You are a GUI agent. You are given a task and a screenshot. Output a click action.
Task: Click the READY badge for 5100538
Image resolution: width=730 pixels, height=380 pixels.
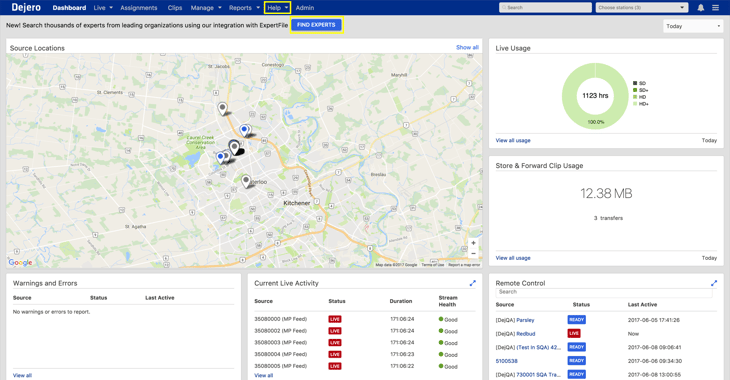576,360
